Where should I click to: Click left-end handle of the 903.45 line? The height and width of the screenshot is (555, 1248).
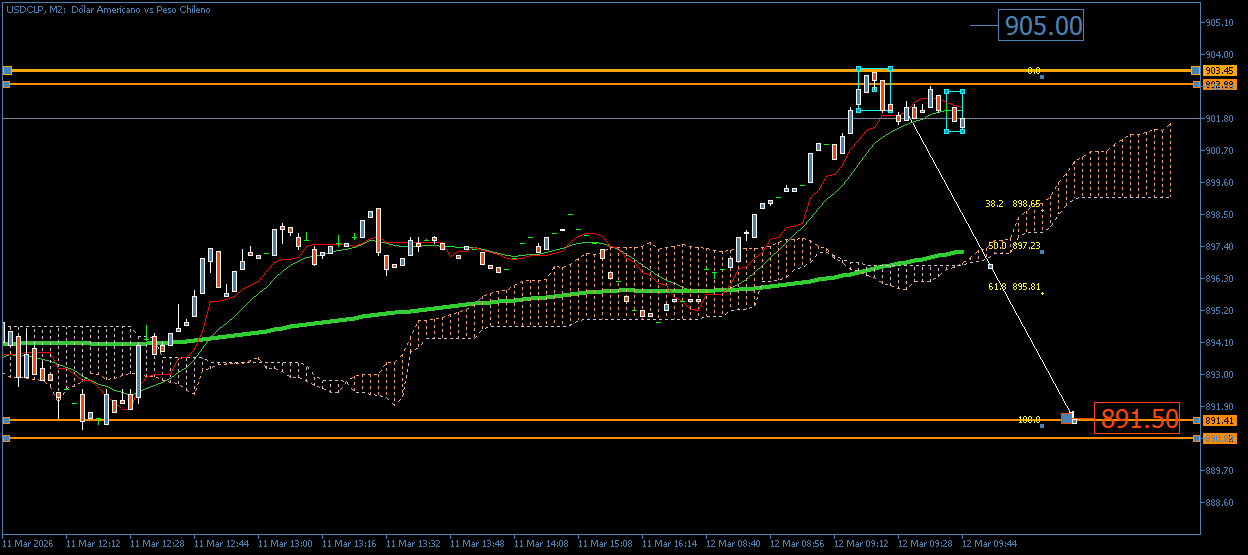7,71
